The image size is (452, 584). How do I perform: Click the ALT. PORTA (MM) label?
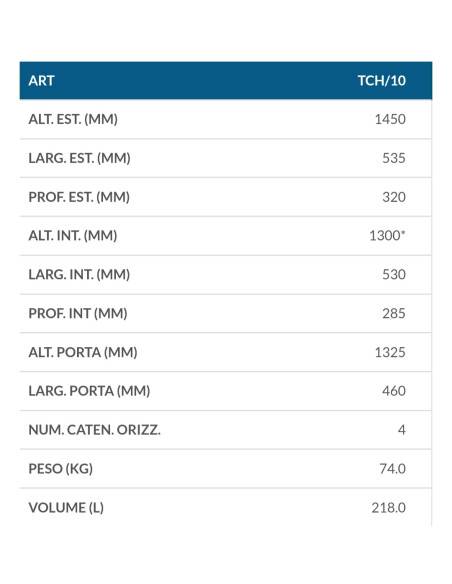(x=83, y=352)
